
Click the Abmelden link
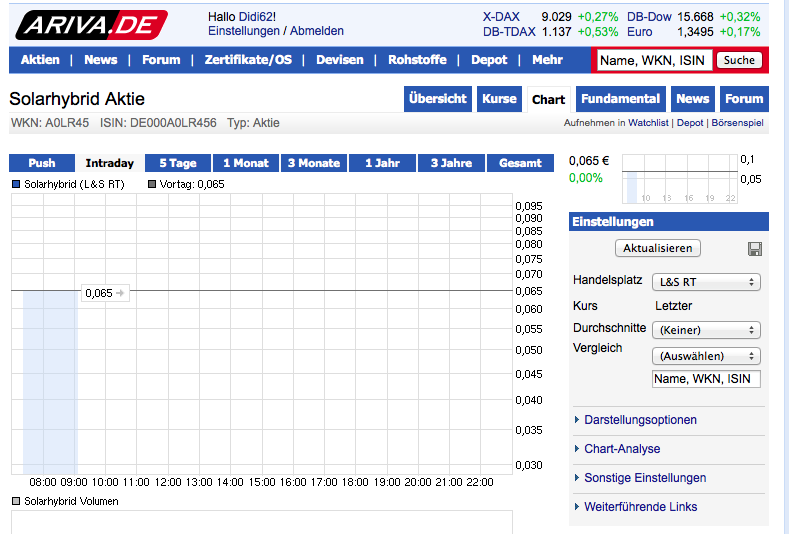click(x=317, y=31)
